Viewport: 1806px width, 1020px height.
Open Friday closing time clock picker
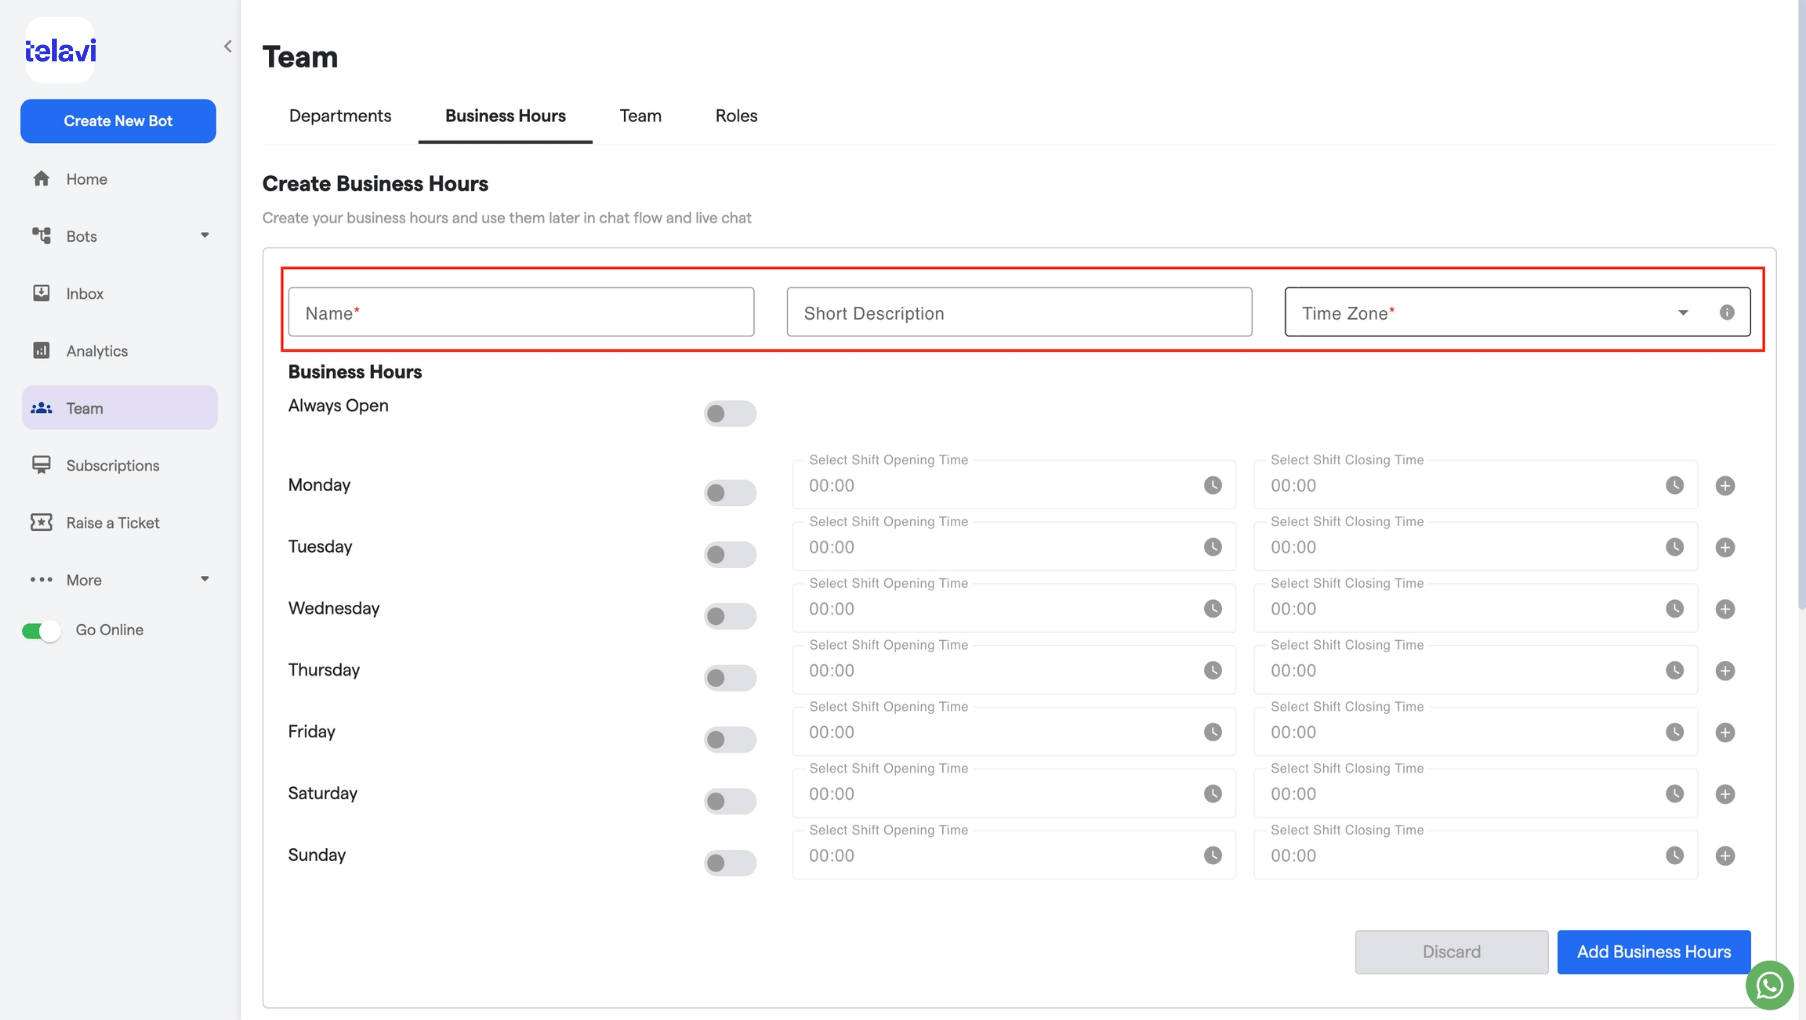(x=1675, y=732)
